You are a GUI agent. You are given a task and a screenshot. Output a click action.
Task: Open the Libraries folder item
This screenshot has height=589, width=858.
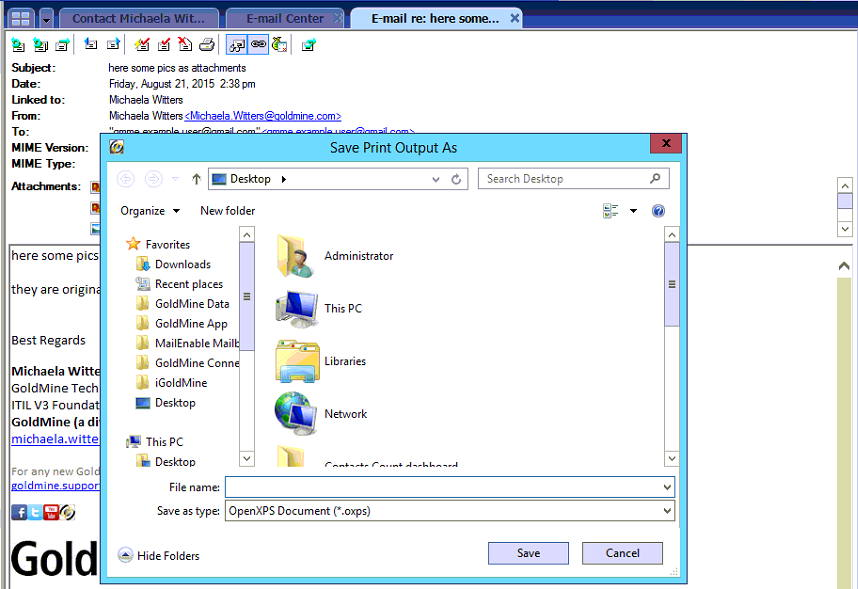tap(345, 361)
